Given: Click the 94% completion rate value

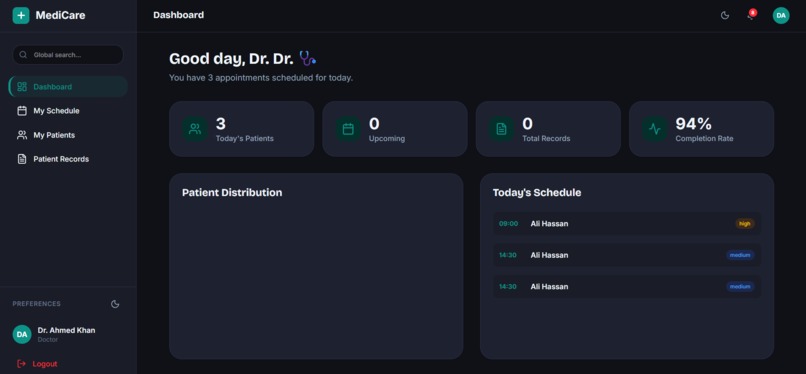Looking at the screenshot, I should [x=693, y=124].
